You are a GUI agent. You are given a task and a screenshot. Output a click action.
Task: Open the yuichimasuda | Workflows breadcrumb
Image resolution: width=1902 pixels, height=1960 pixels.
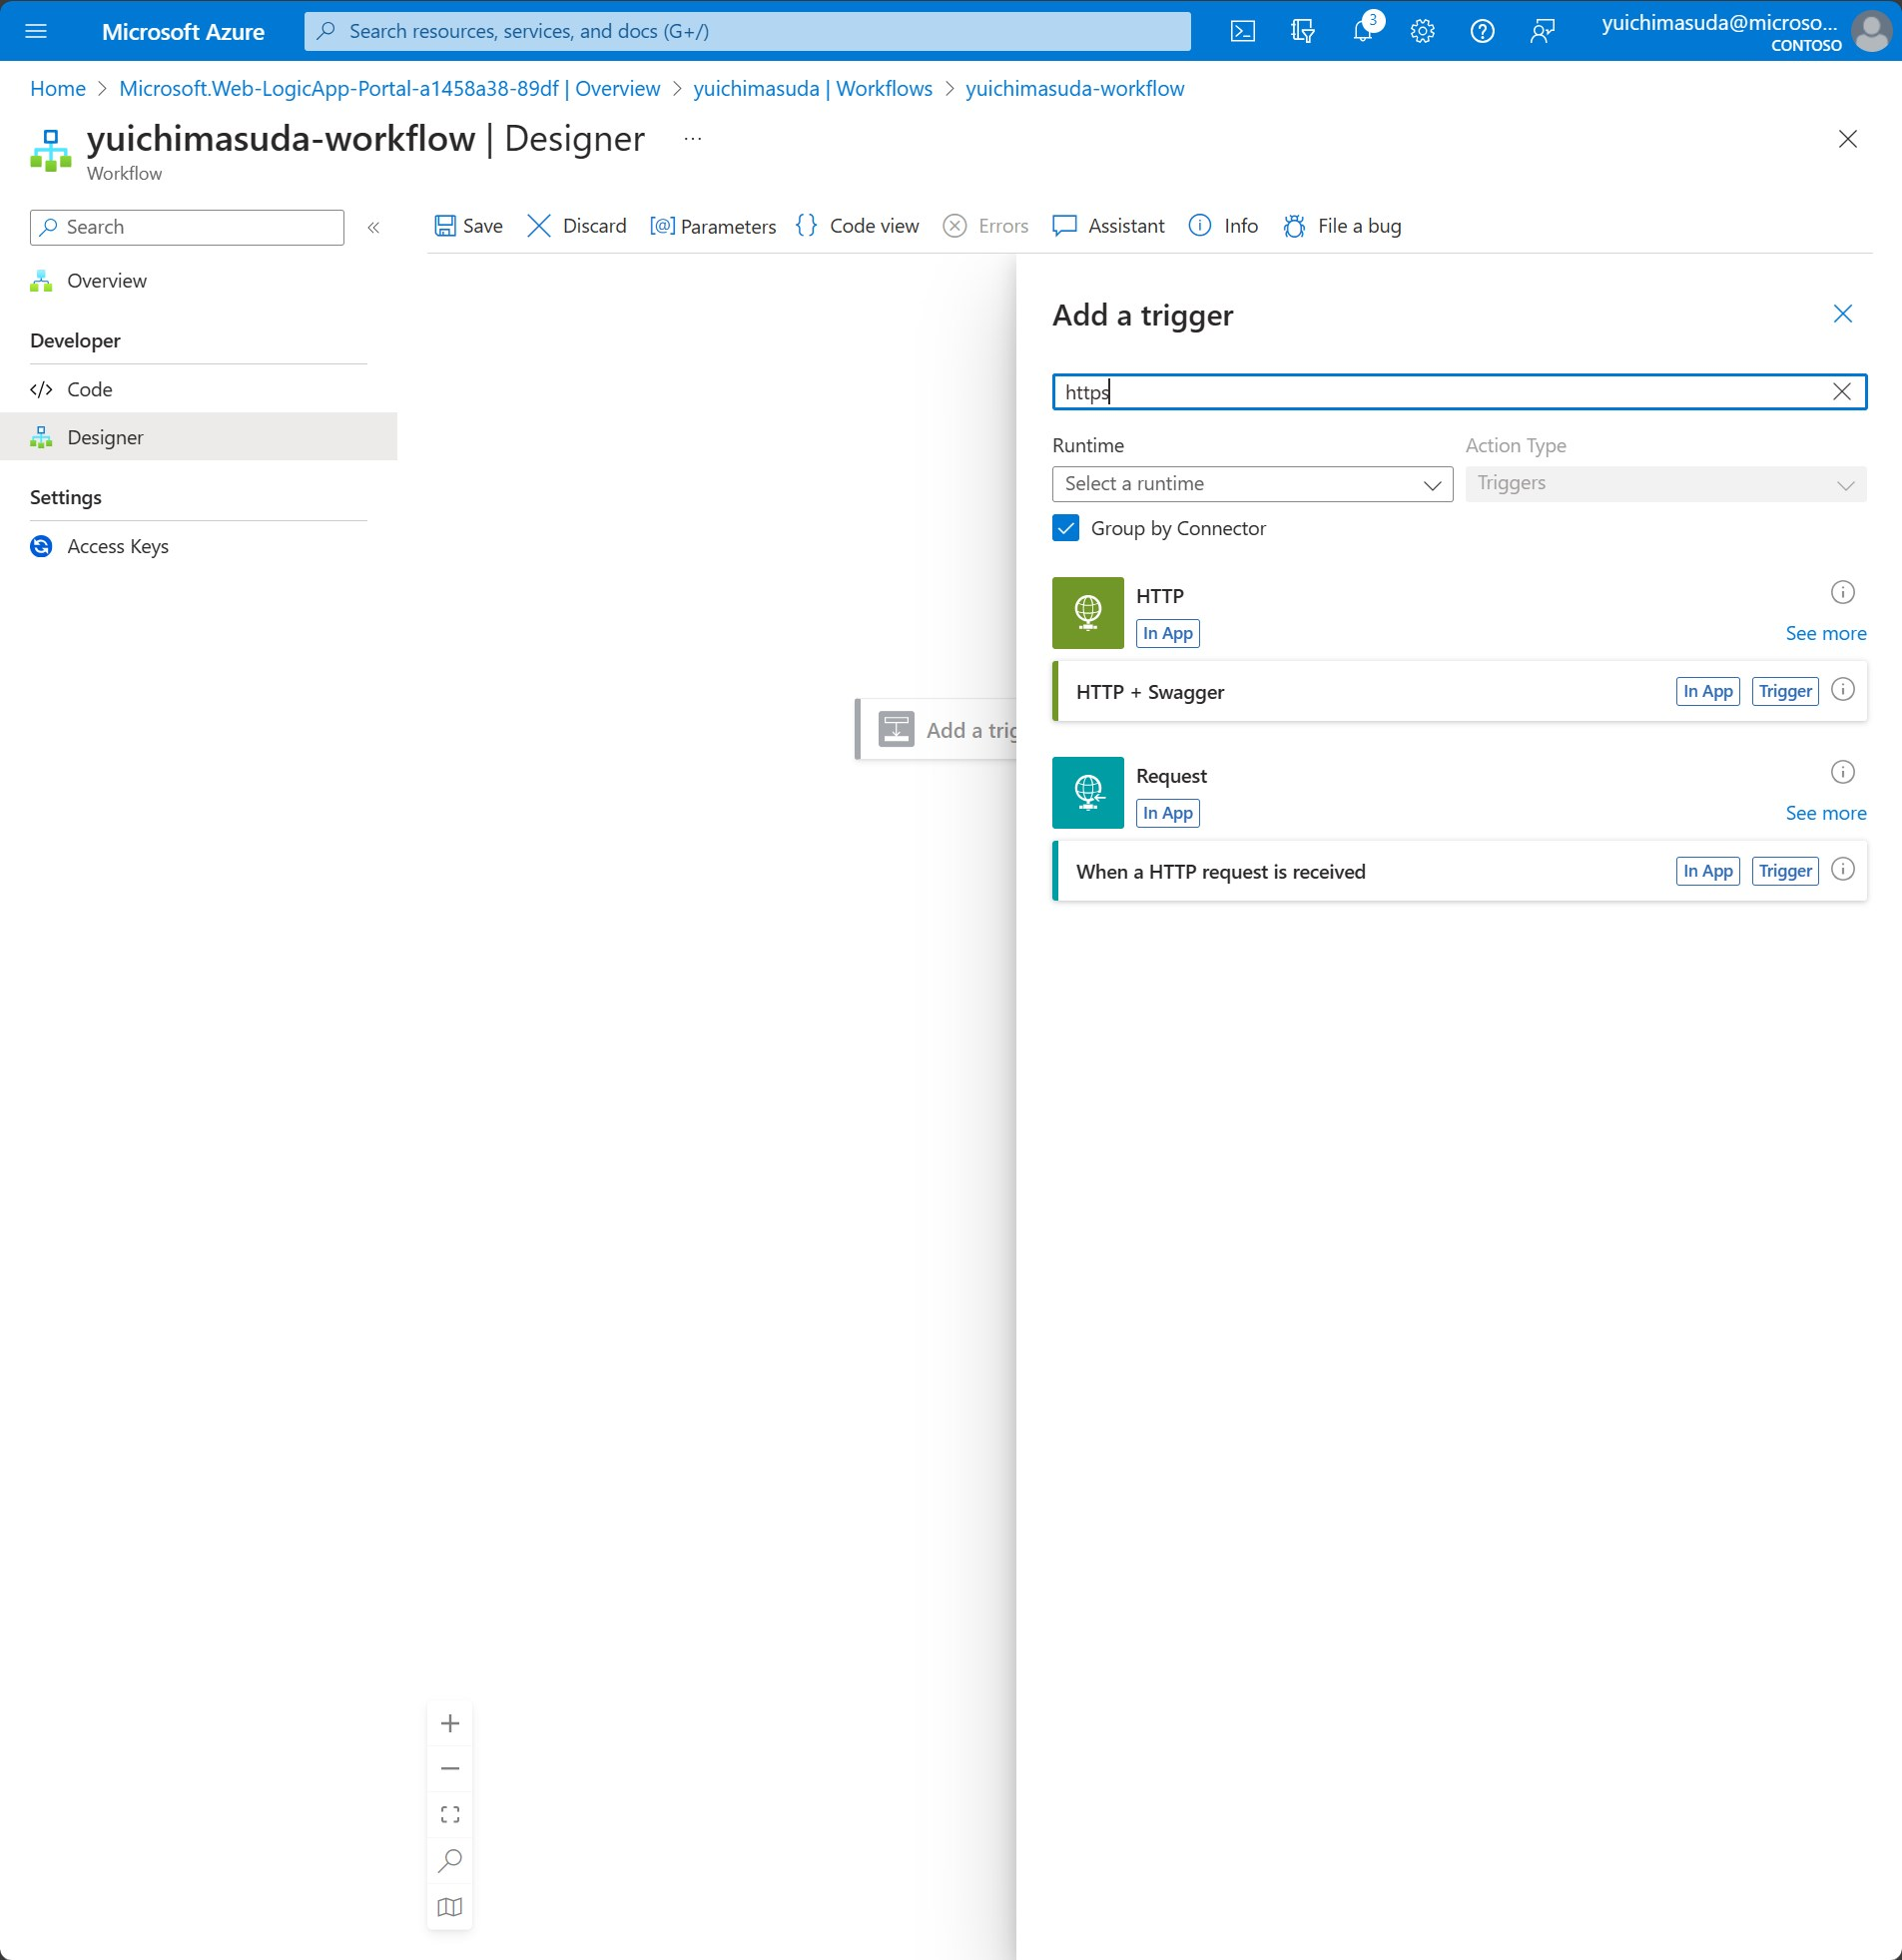(812, 89)
